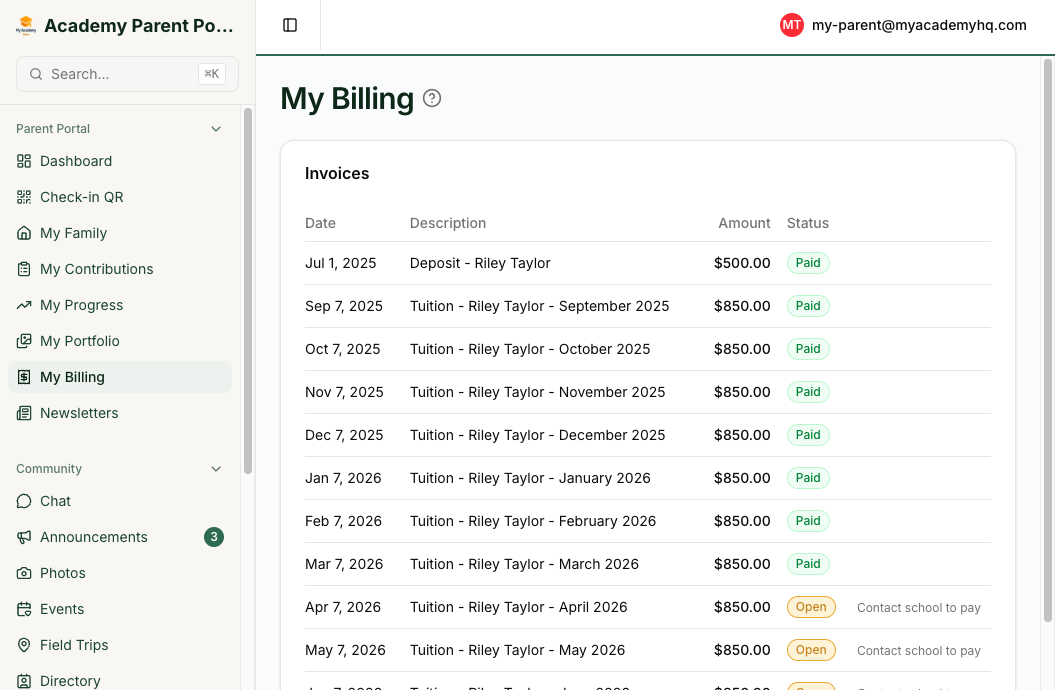Viewport: 1055px width, 690px height.
Task: Collapse the Community section chevron
Action: pos(216,469)
